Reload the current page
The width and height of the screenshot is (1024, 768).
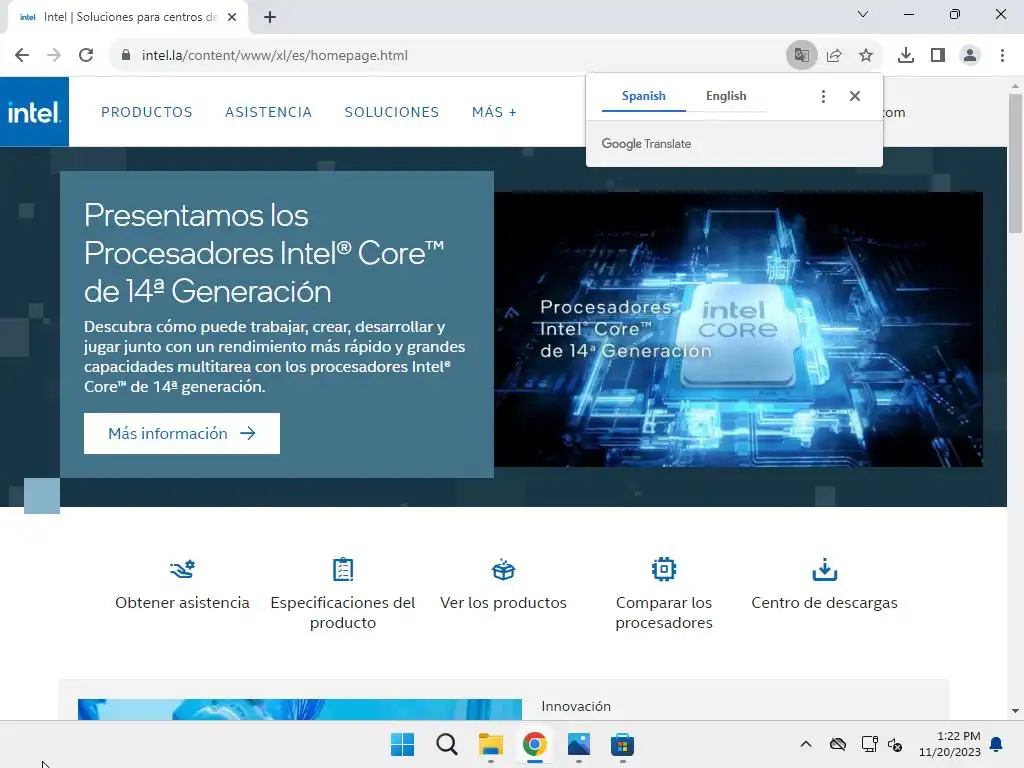86,55
